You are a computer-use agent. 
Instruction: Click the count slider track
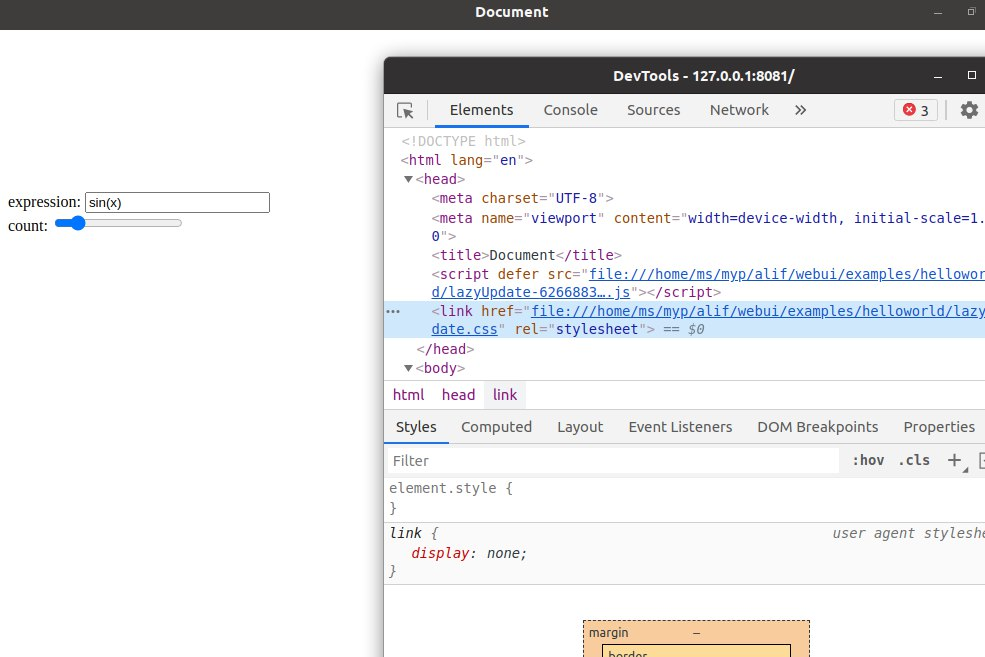coord(118,223)
